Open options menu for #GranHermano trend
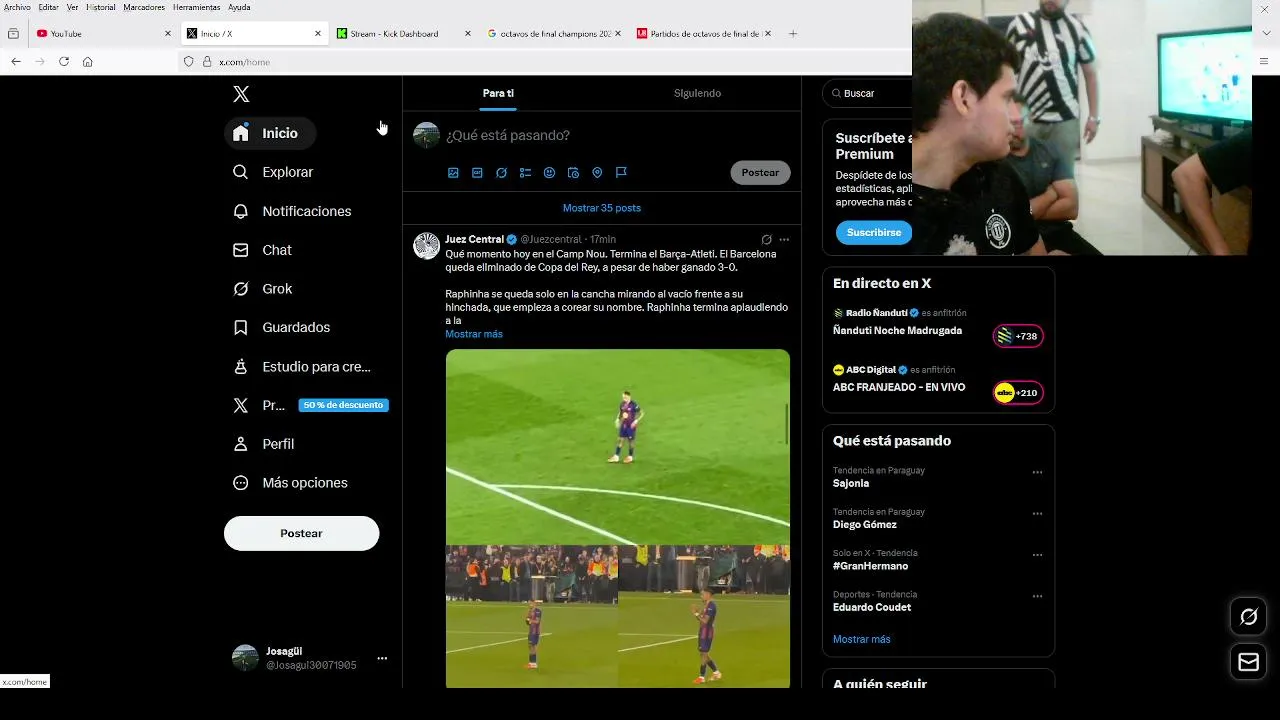This screenshot has height=720, width=1280. click(1037, 555)
